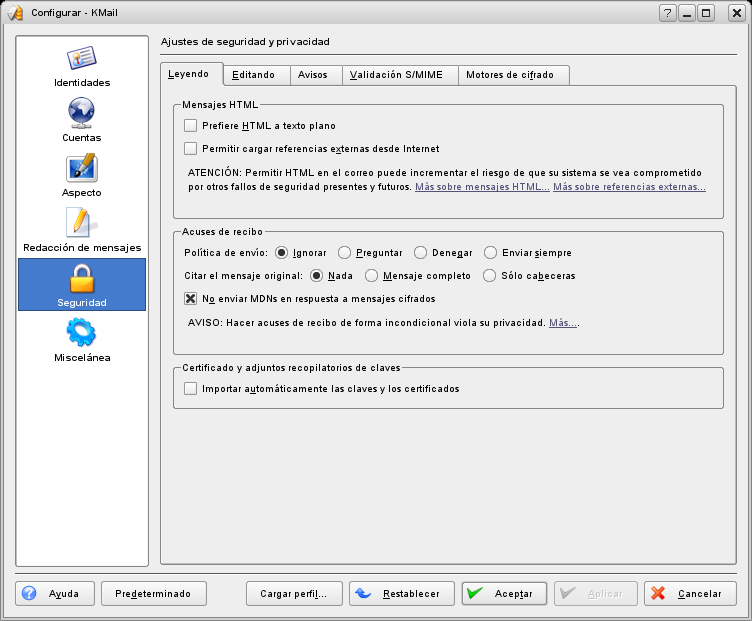
Task: Open the Aspecto settings icon
Action: [81, 167]
